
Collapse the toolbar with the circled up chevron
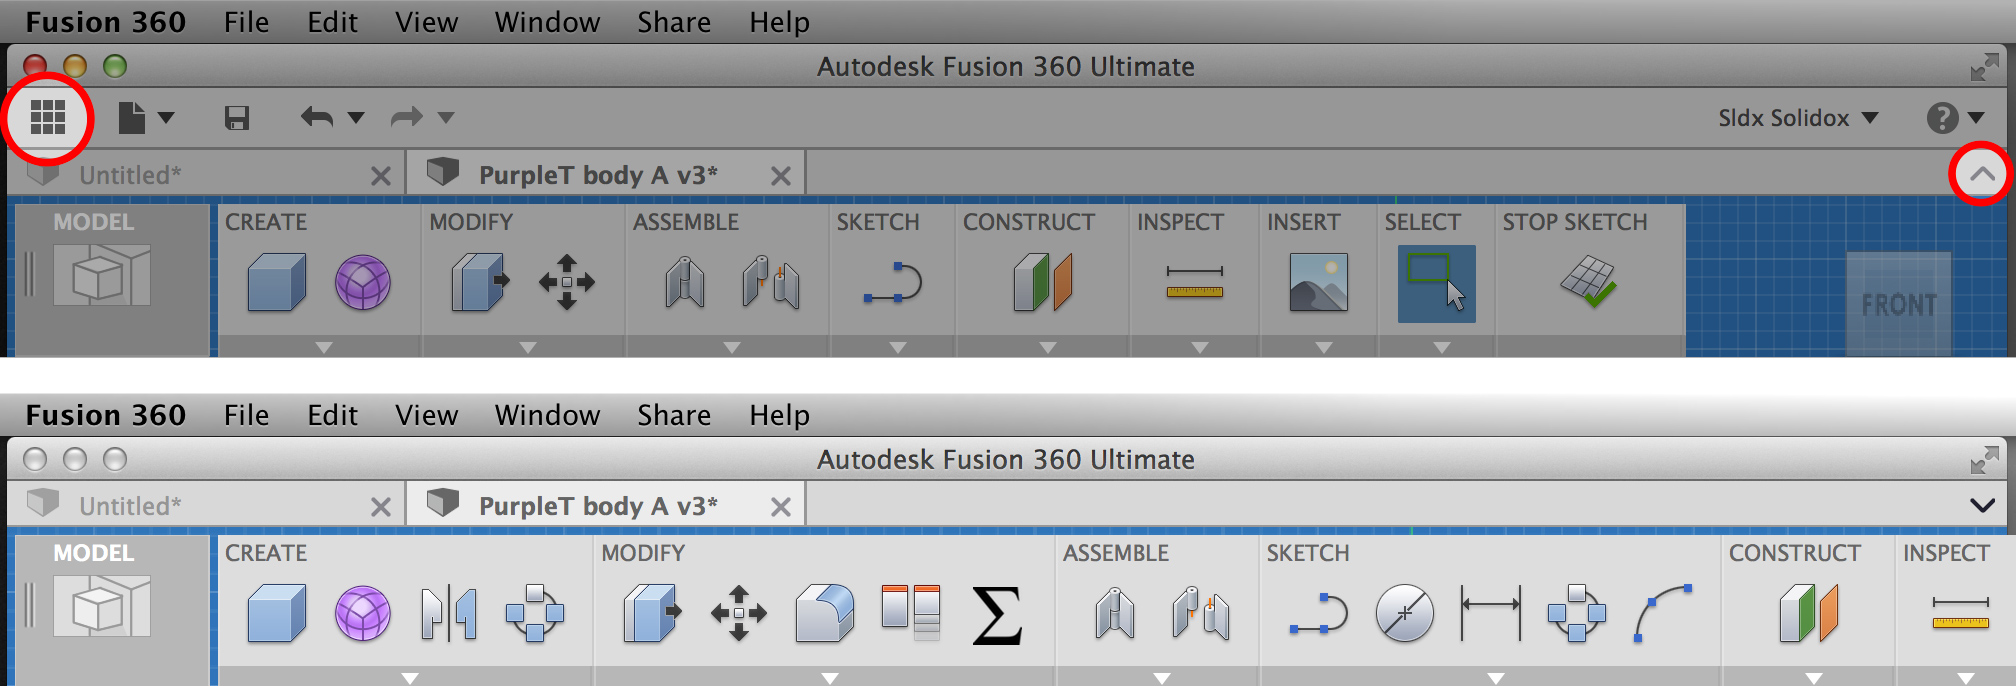[x=1982, y=174]
